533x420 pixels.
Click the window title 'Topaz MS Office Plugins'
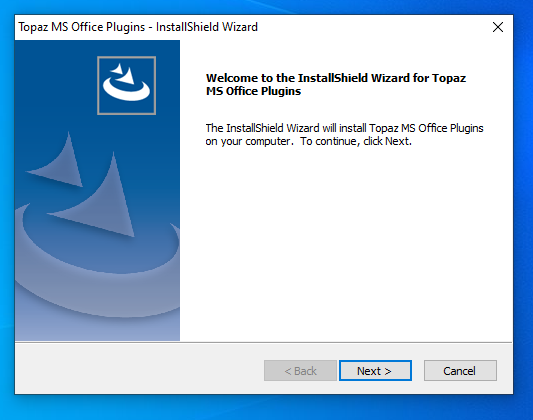pyautogui.click(x=82, y=27)
